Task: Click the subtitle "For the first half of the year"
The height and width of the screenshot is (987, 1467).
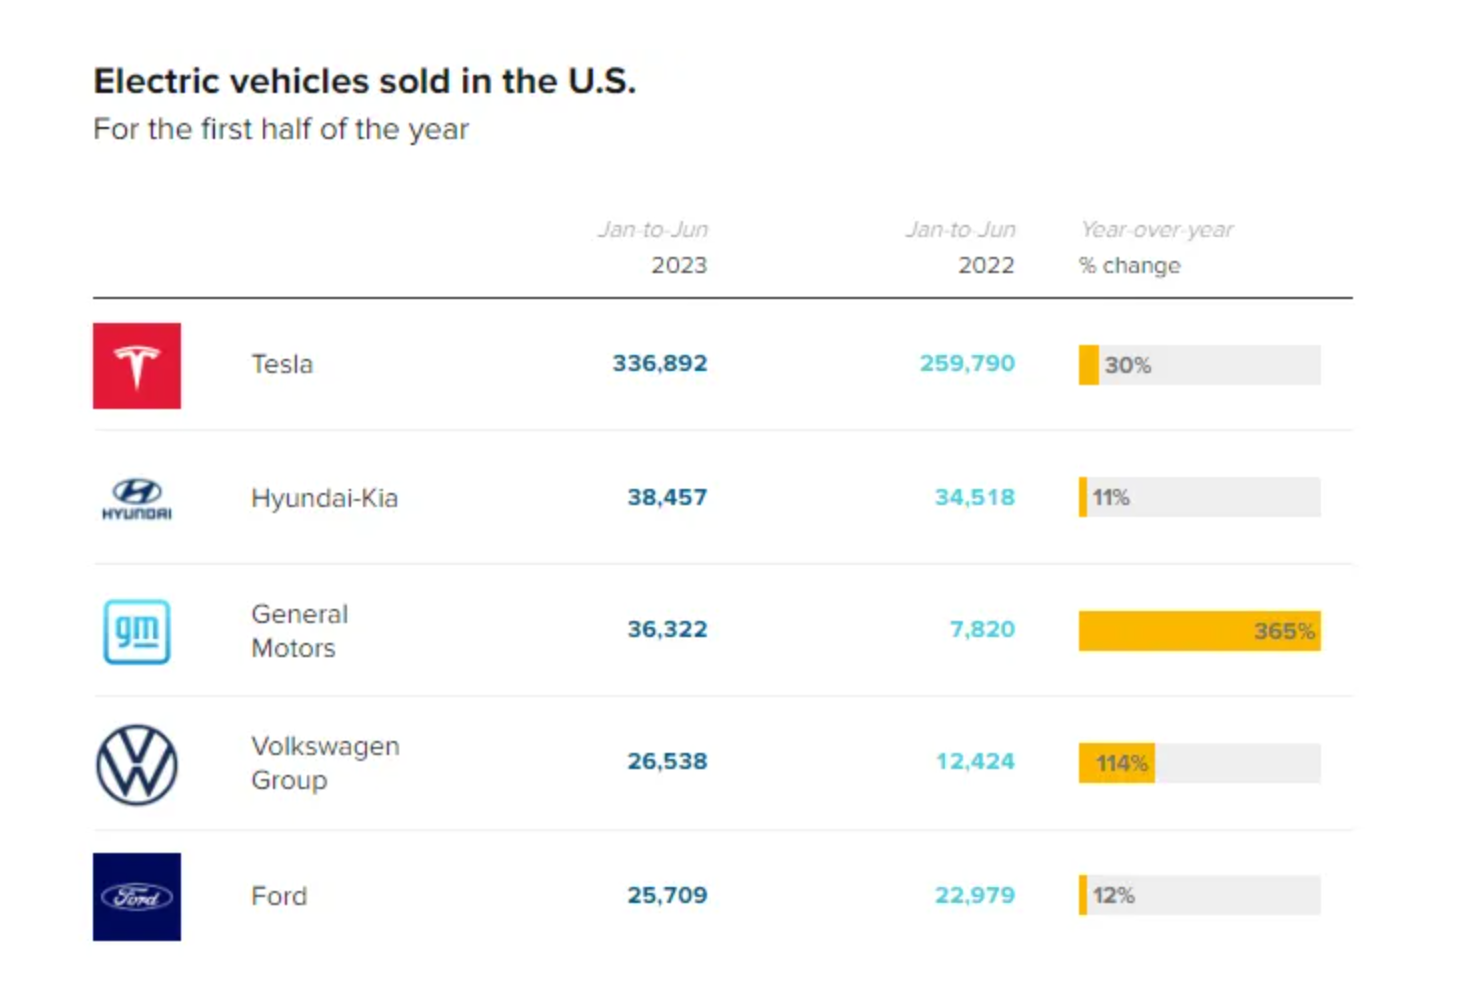Action: [x=281, y=129]
